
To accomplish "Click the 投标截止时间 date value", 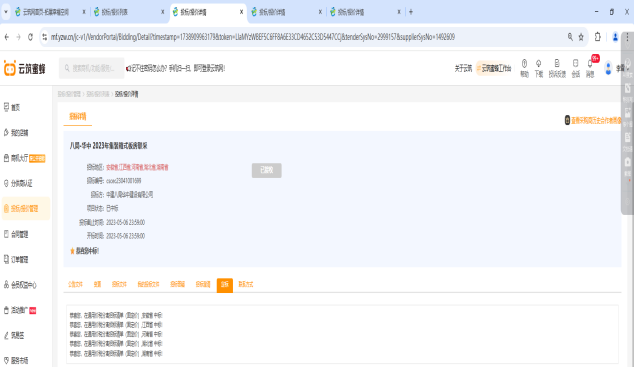I will [x=125, y=222].
